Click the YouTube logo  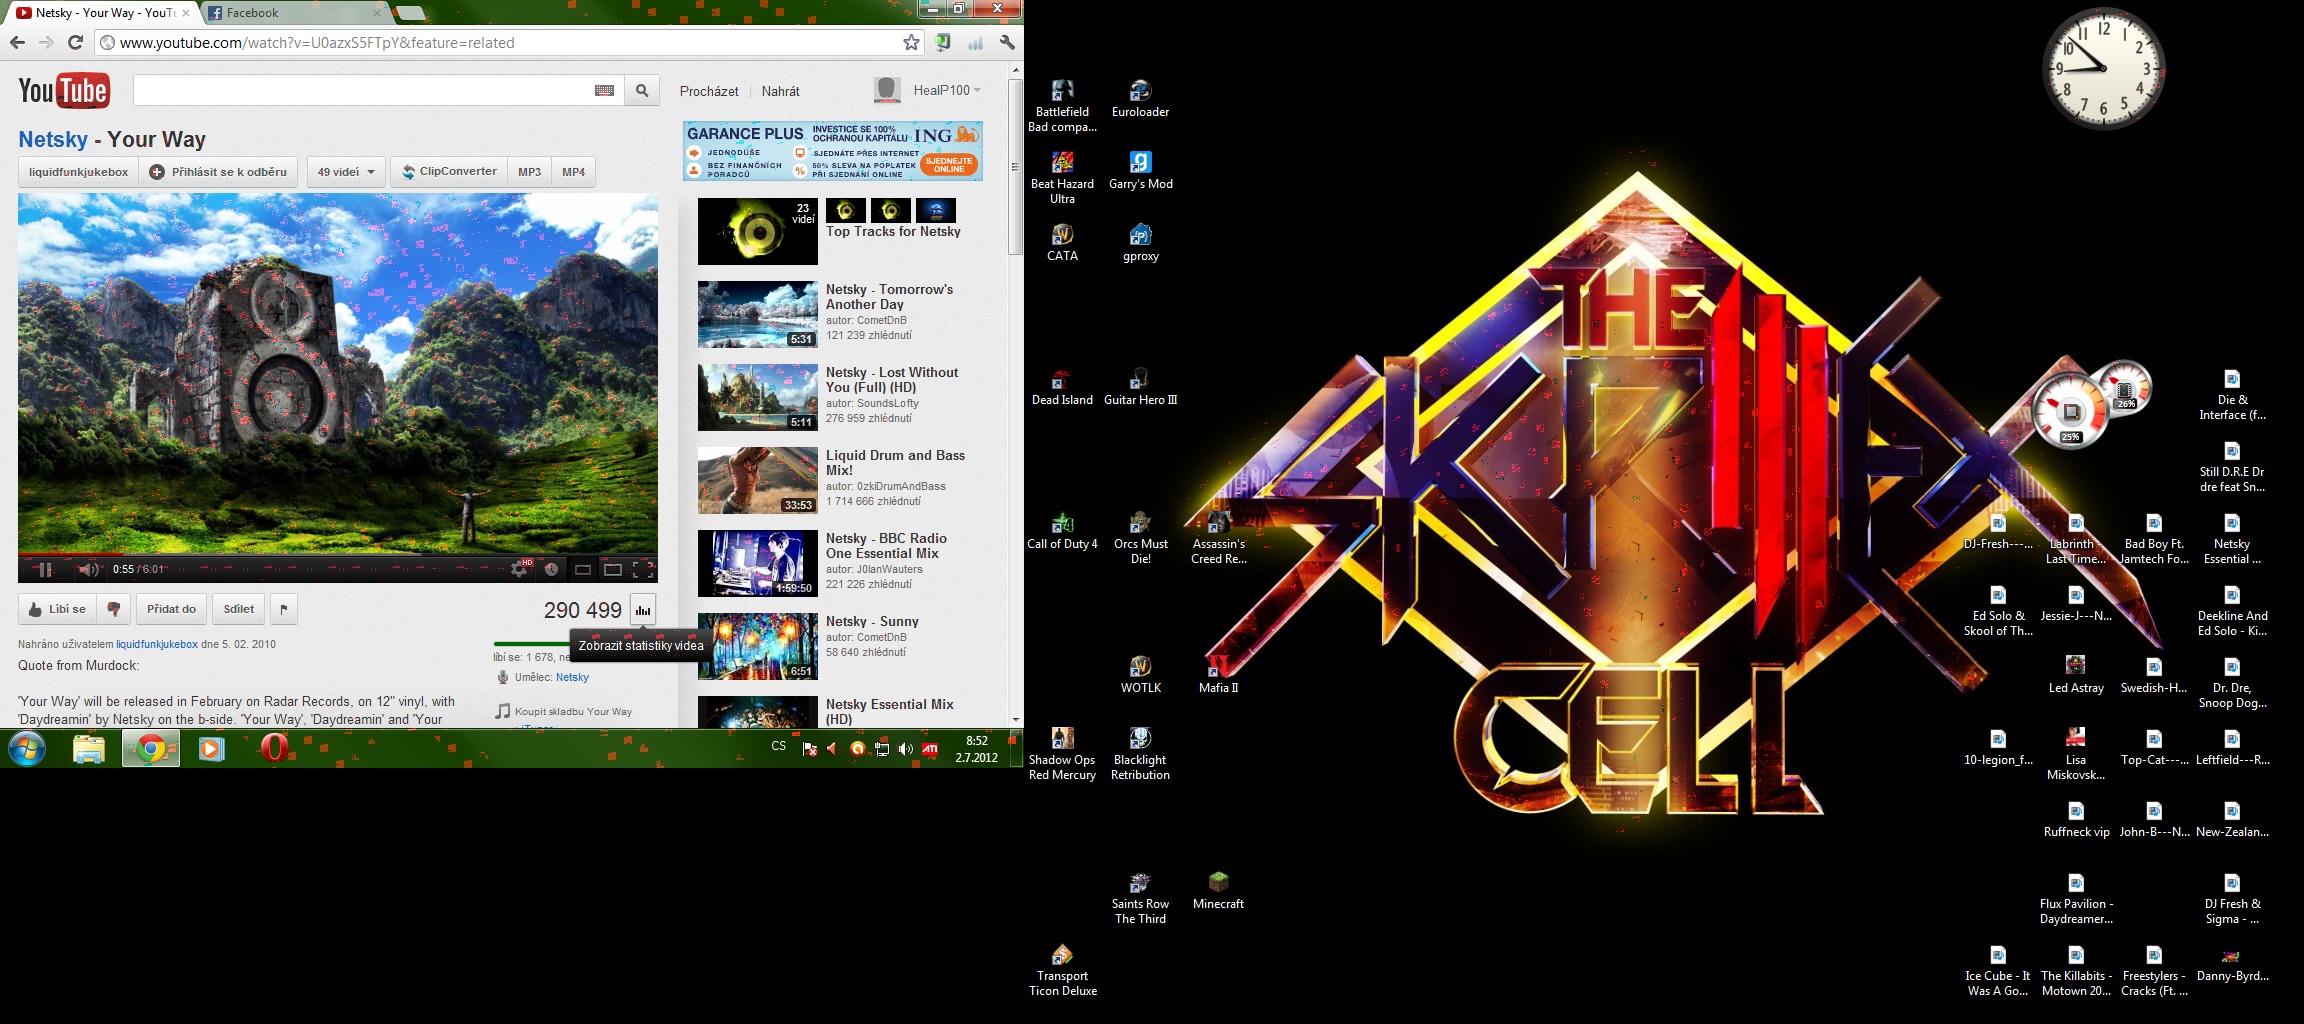[64, 90]
